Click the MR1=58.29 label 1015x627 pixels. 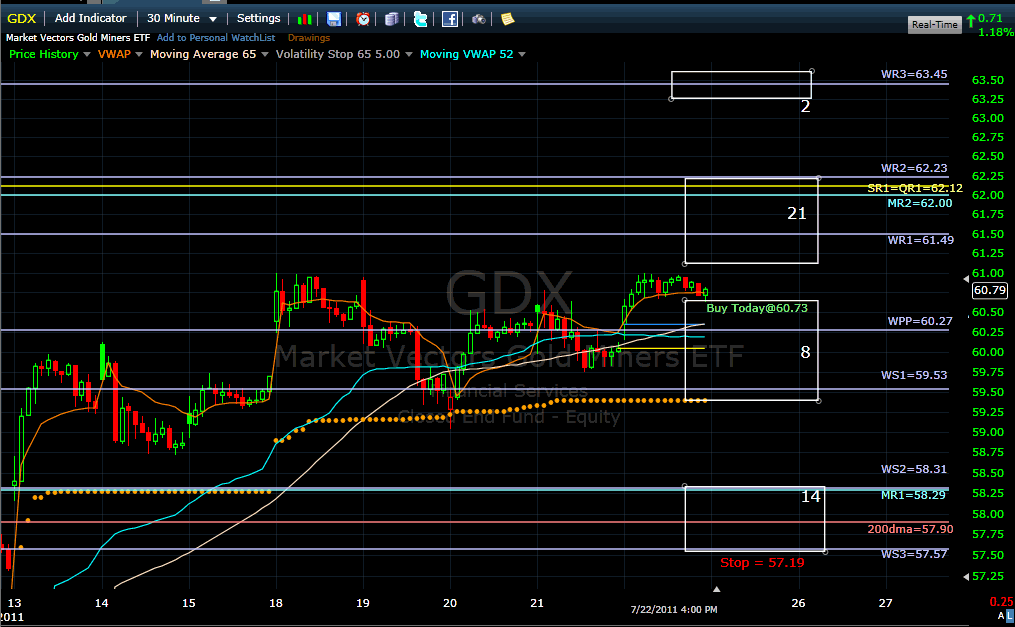[913, 495]
